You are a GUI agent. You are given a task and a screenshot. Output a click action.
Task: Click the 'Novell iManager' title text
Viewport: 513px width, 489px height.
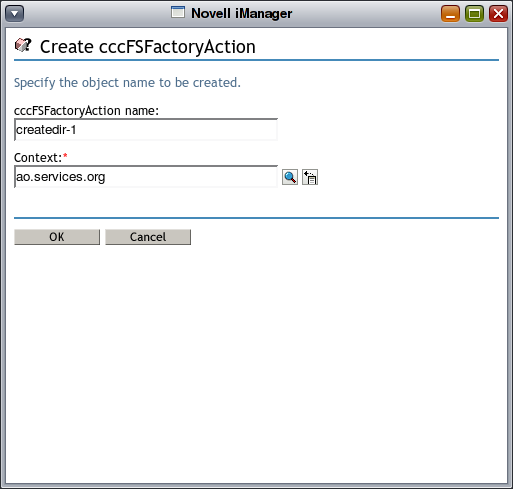point(242,14)
